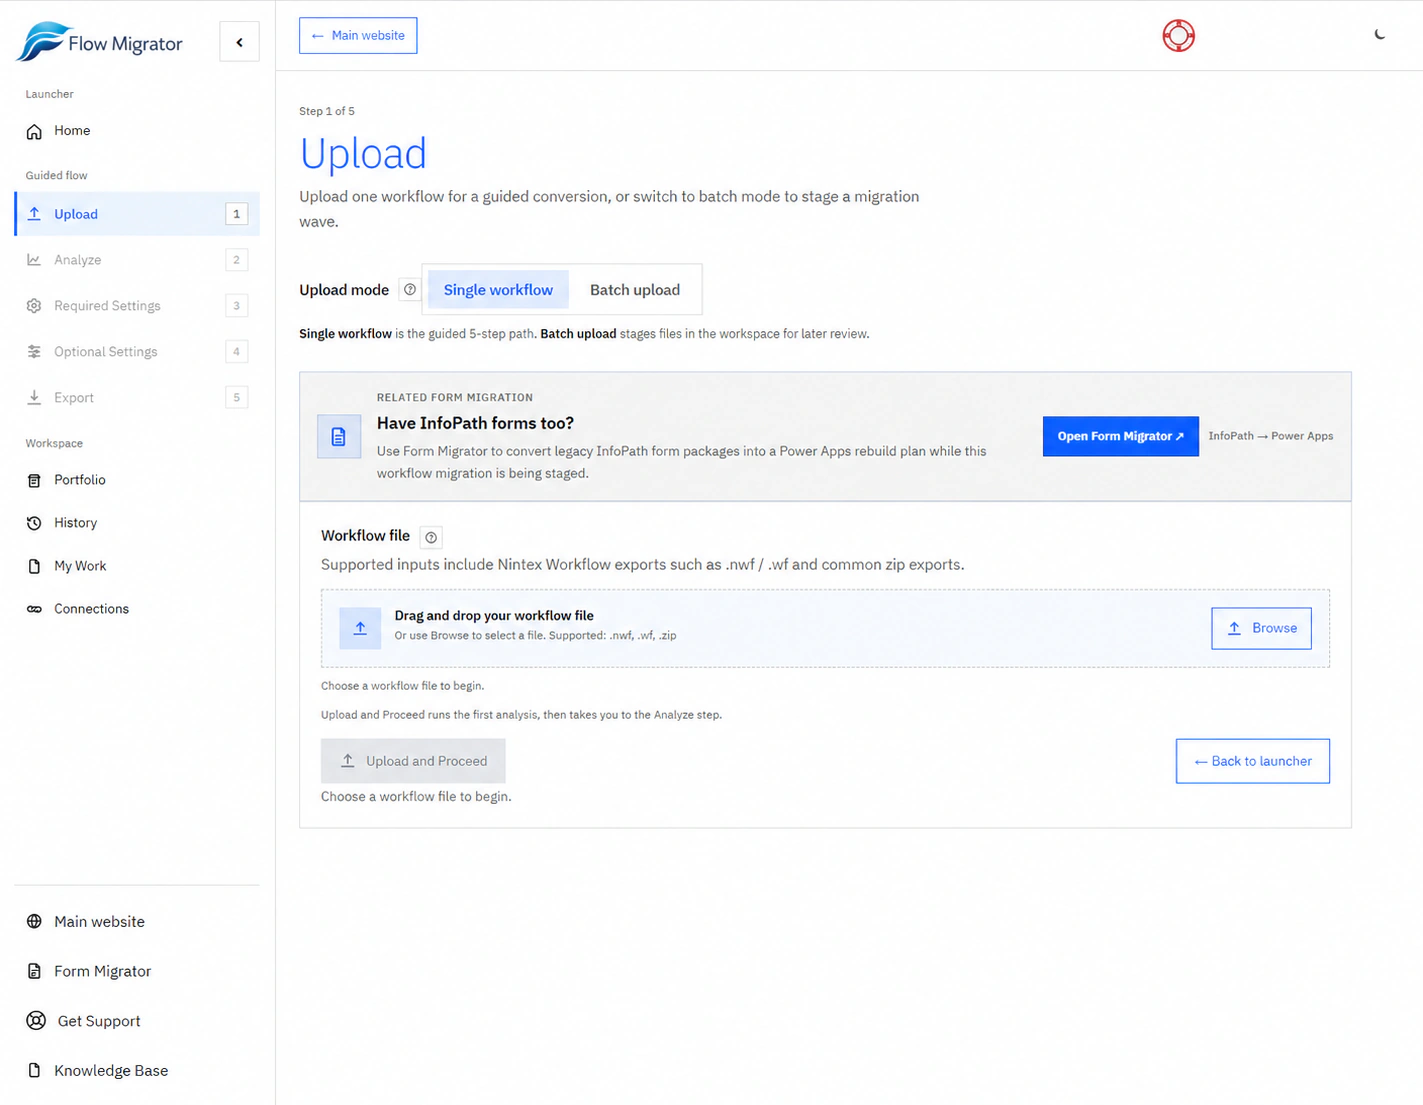Click the 'Drag and drop your workflow file' text
This screenshot has height=1105, width=1423.
coord(494,616)
